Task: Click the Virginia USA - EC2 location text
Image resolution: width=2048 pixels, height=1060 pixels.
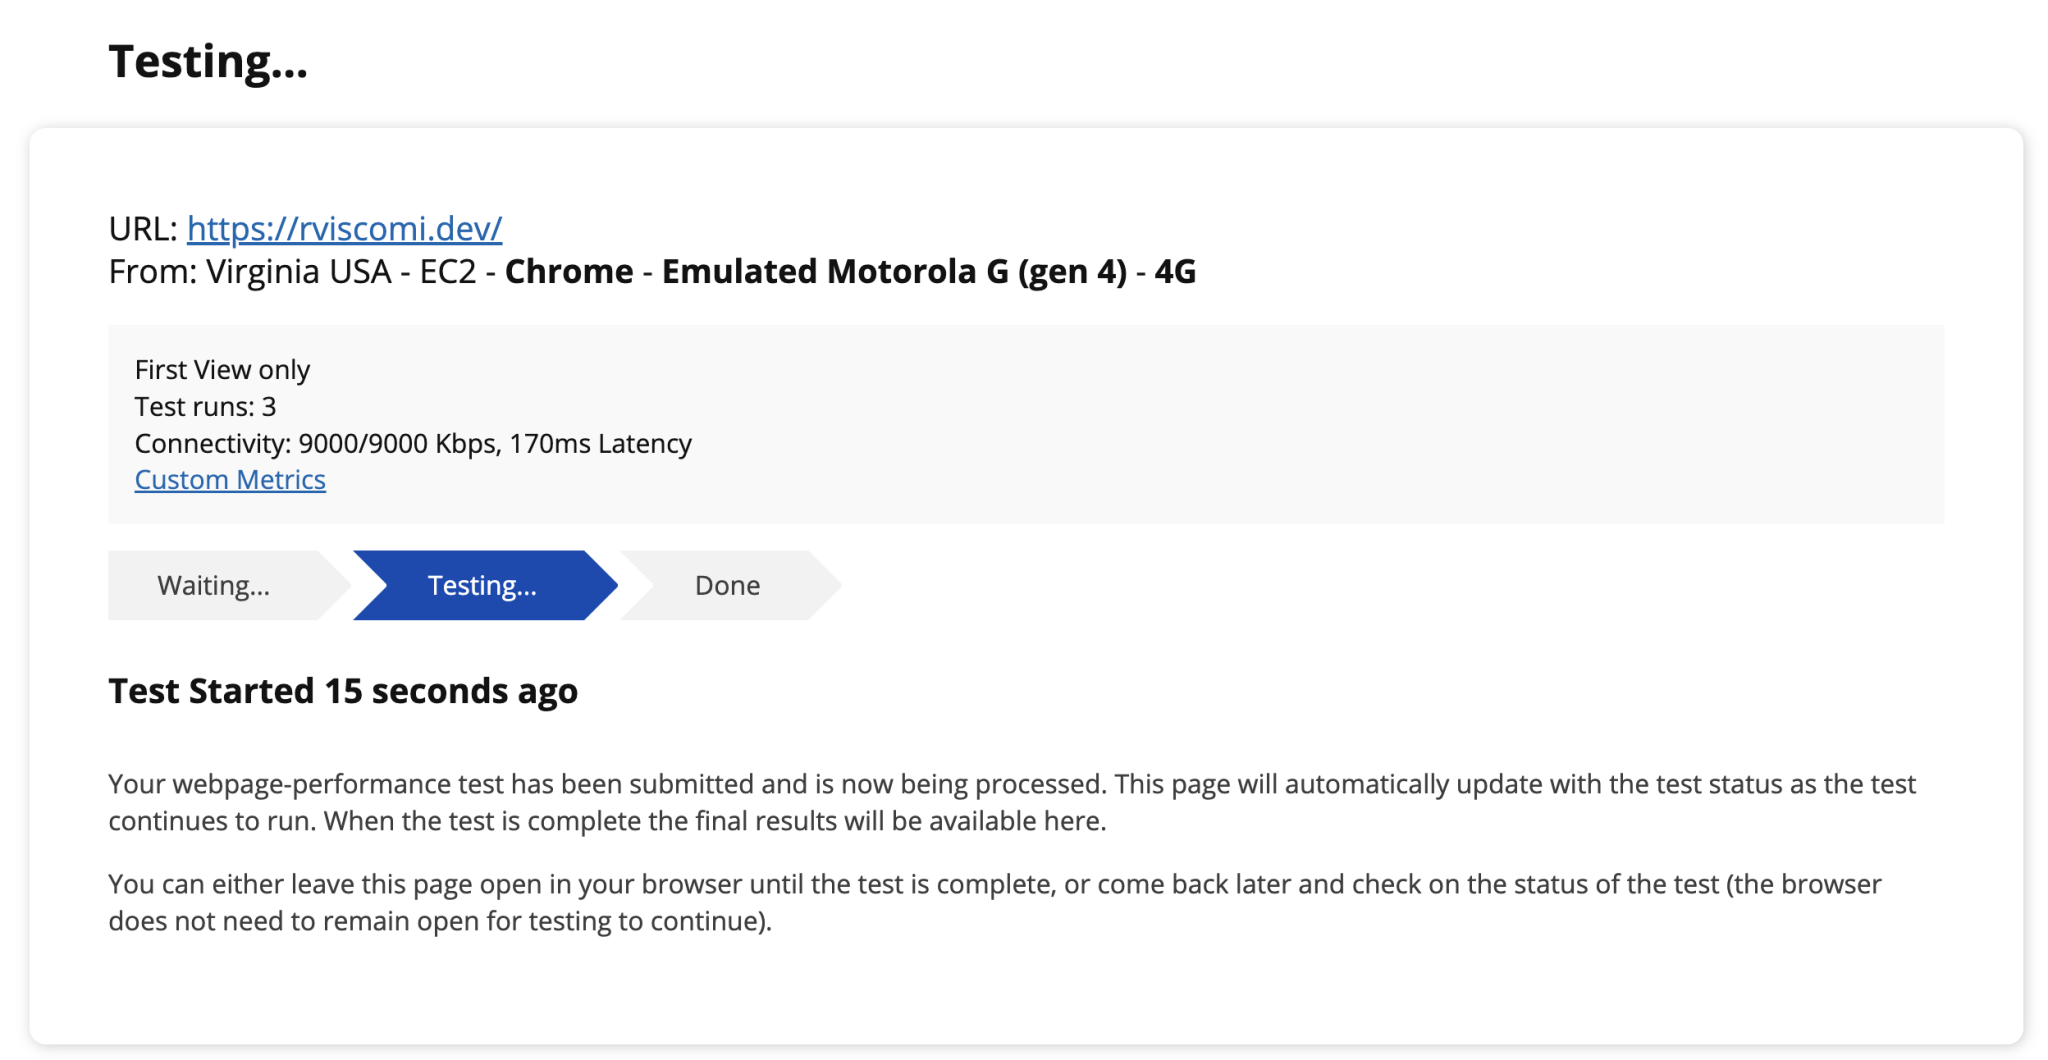Action: pyautogui.click(x=341, y=272)
